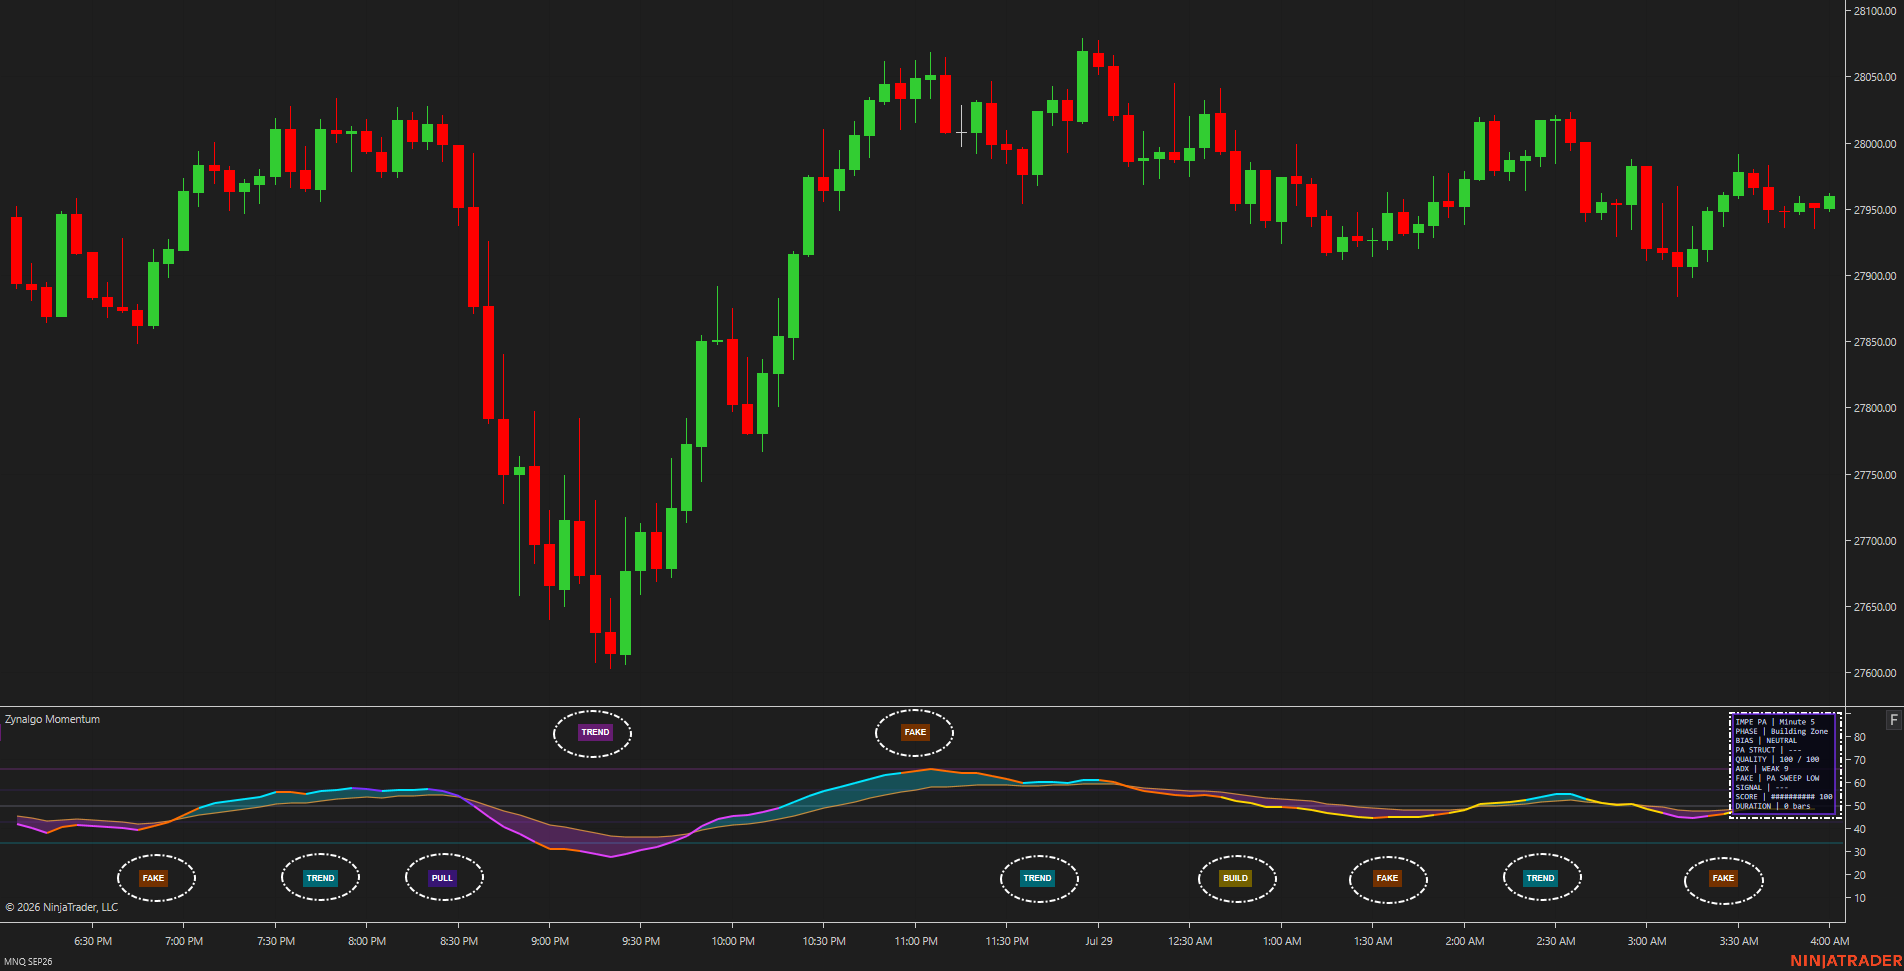Viewport: 1904px width, 971px height.
Task: Click the FAKE label above 1:30 AM
Action: pyautogui.click(x=1387, y=878)
